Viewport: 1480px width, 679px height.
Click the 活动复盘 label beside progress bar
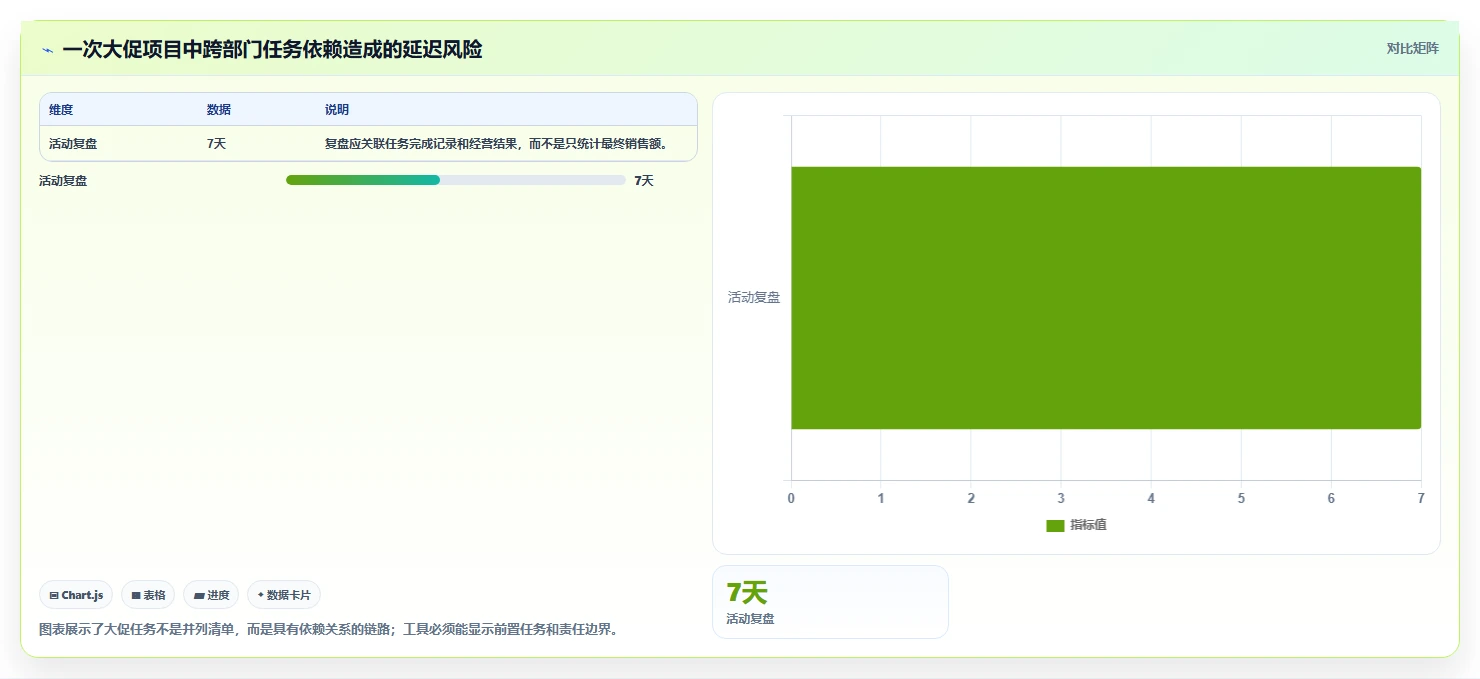(x=63, y=181)
